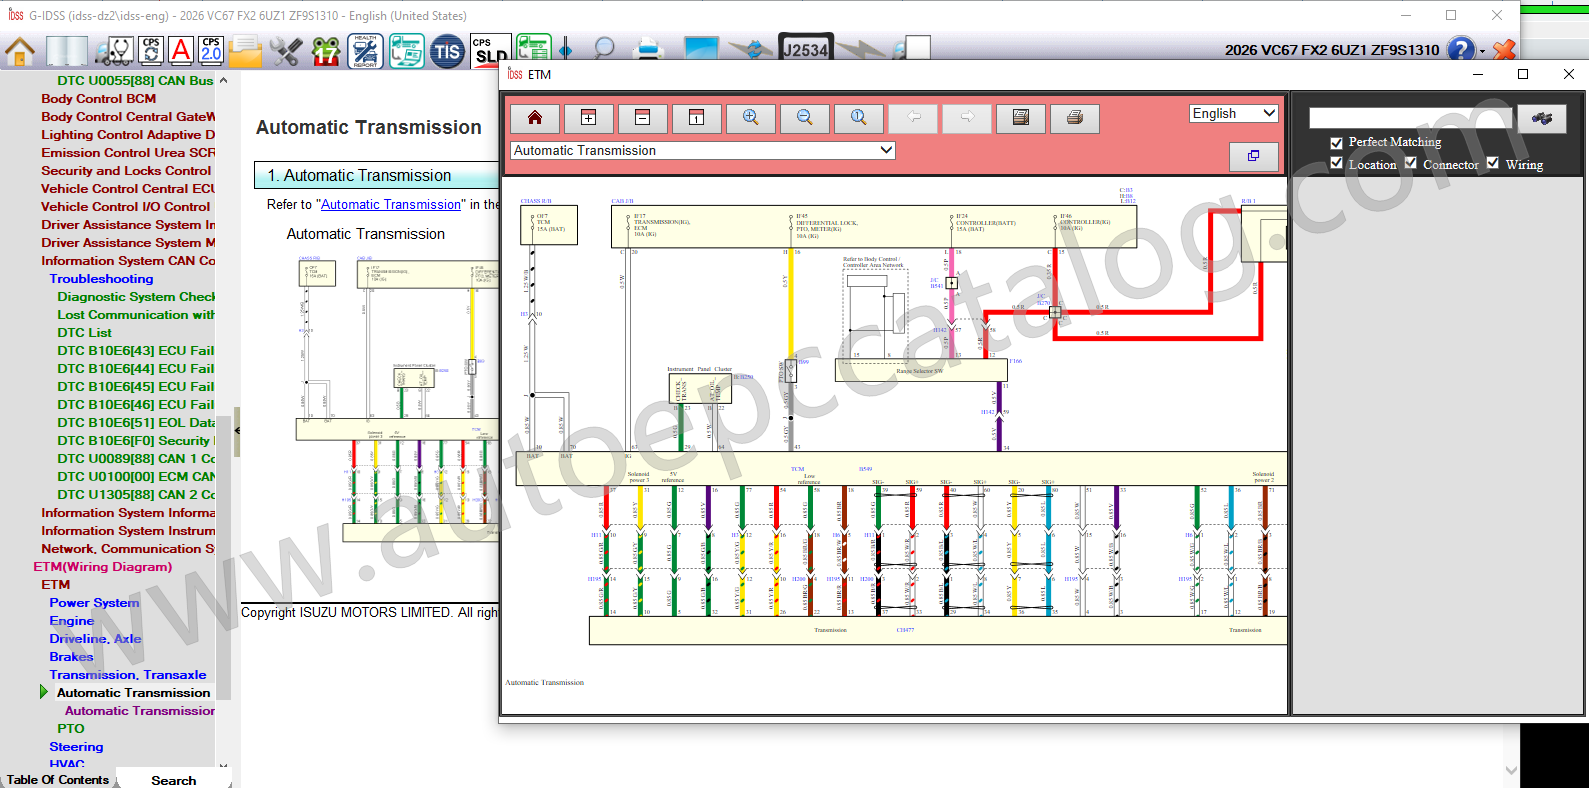
Task: Open the wrench and screwdriver tools icon
Action: pos(286,51)
